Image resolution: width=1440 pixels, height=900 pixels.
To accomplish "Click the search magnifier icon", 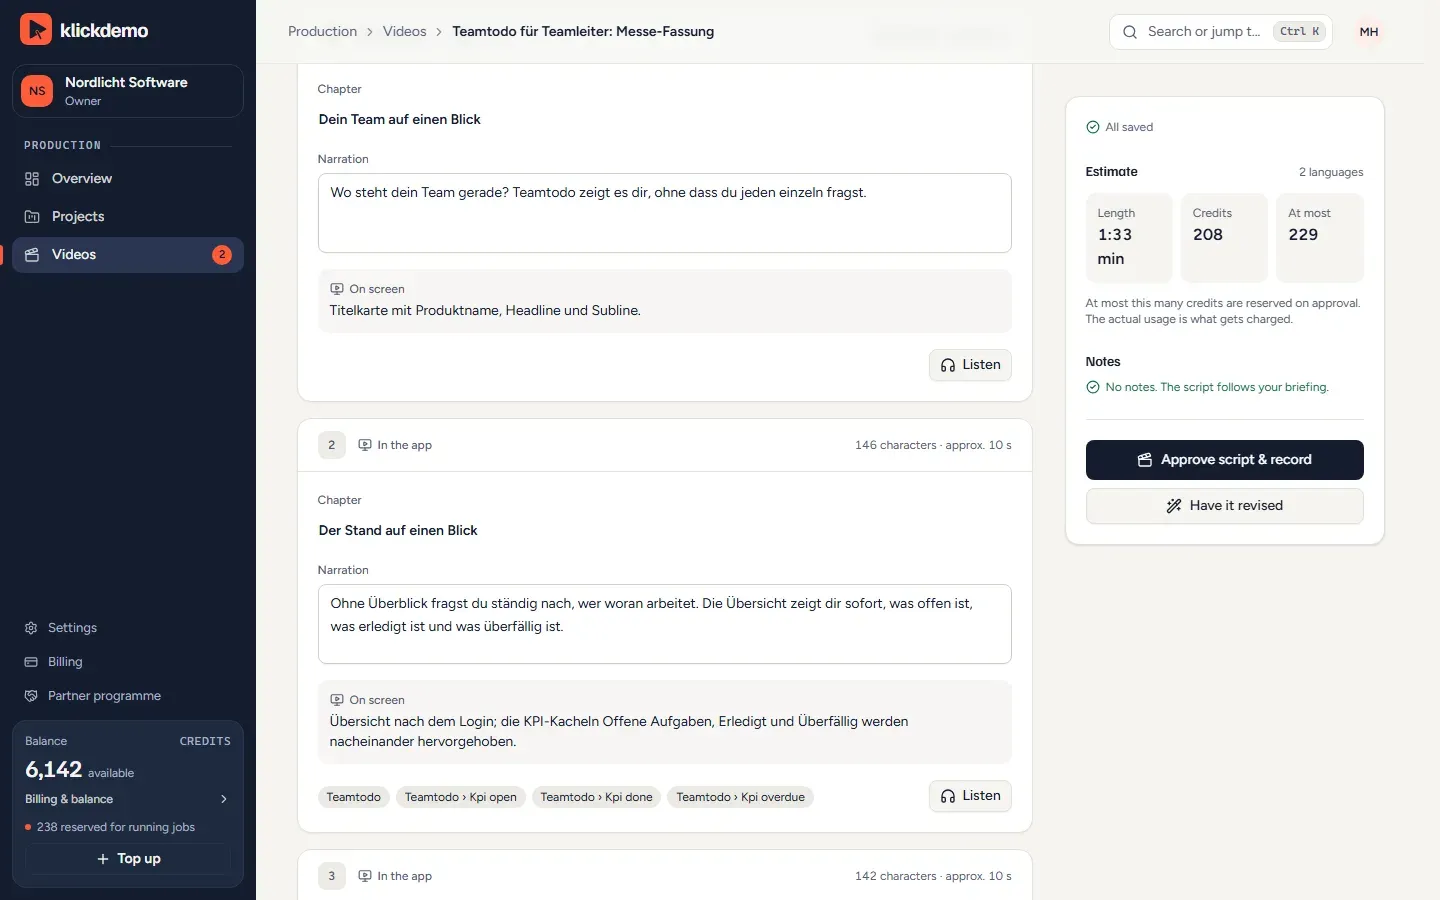I will 1130,32.
